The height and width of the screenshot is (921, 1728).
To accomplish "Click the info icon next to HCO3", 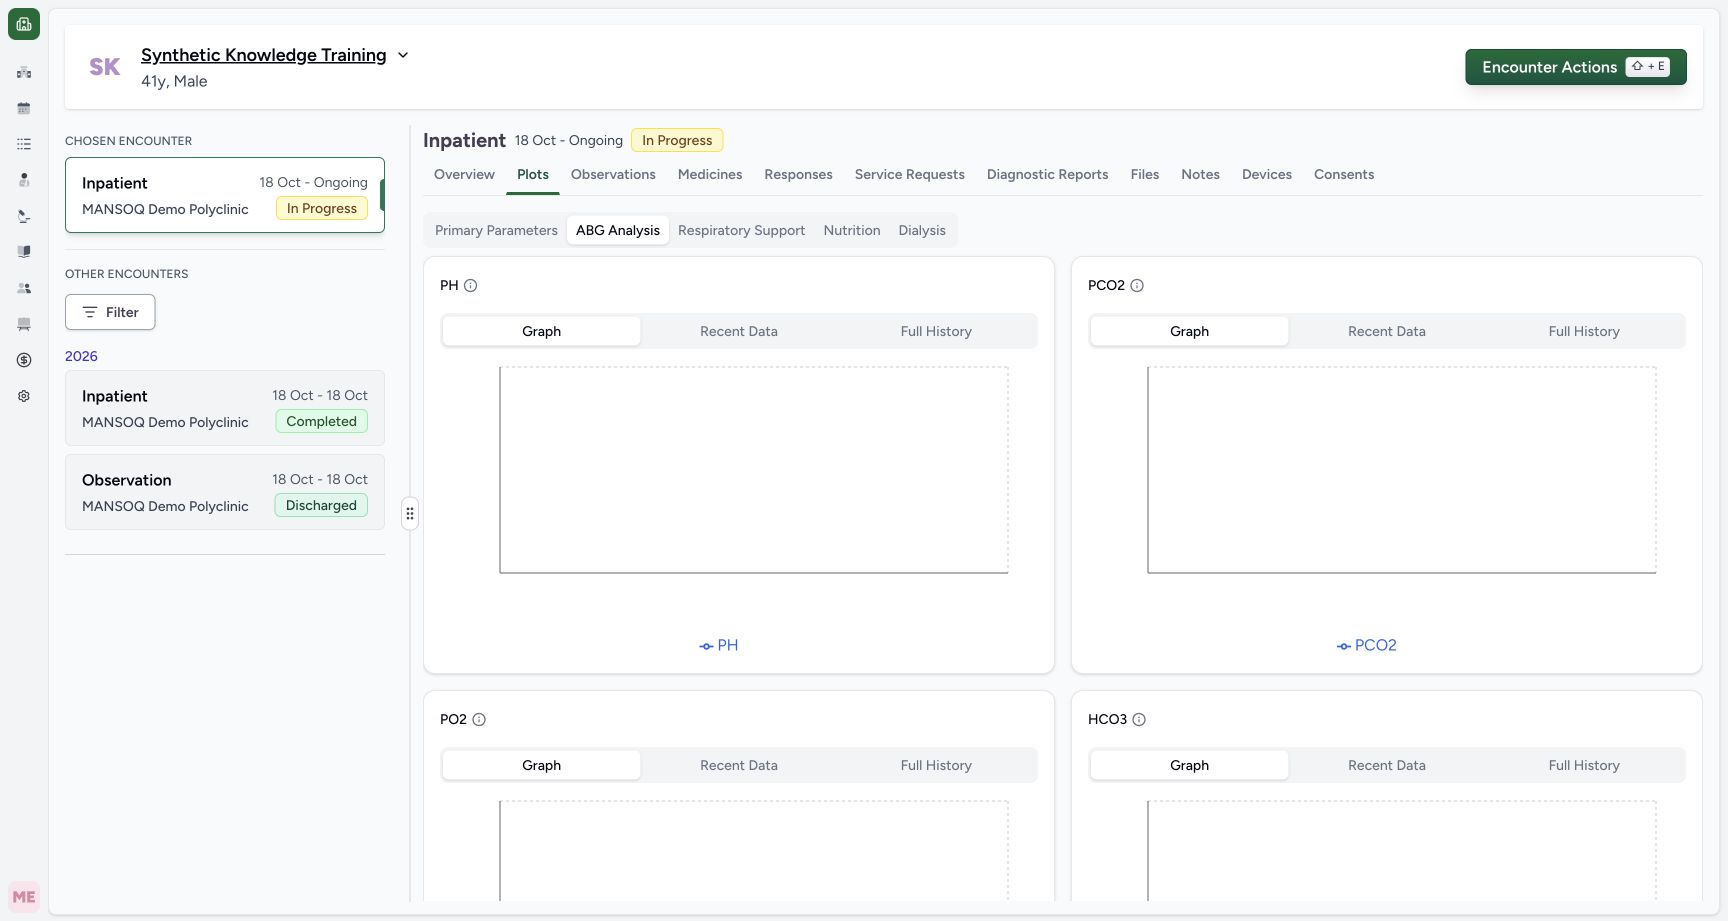I will (1139, 719).
